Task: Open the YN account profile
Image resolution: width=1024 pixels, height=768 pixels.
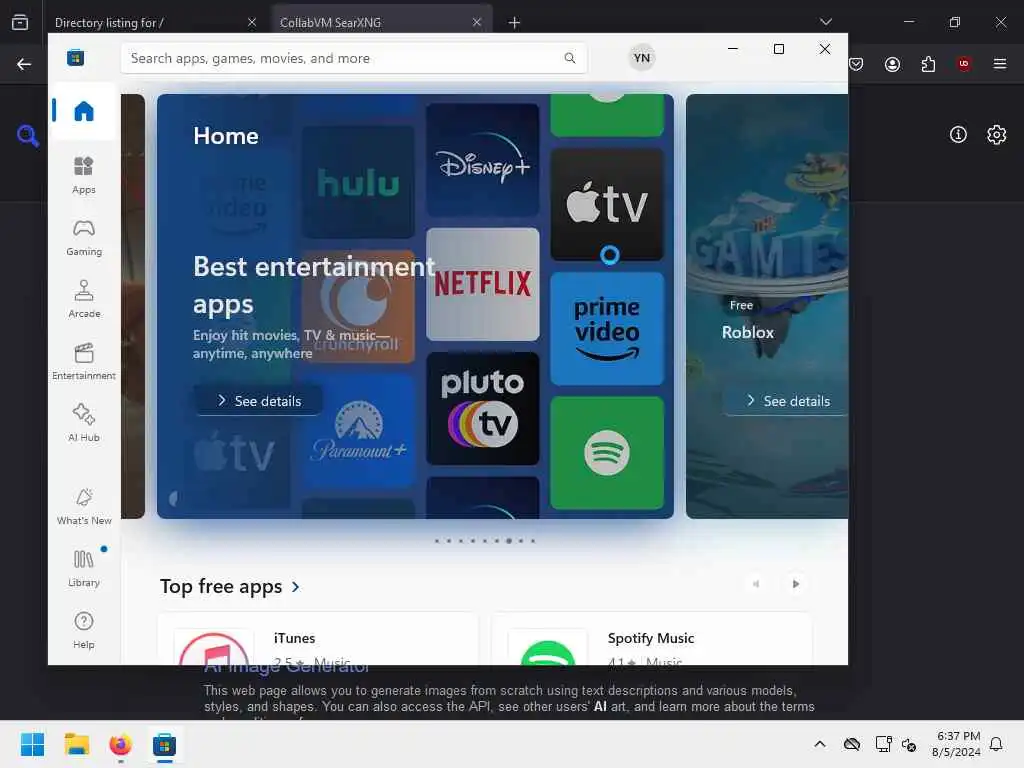Action: (641, 58)
